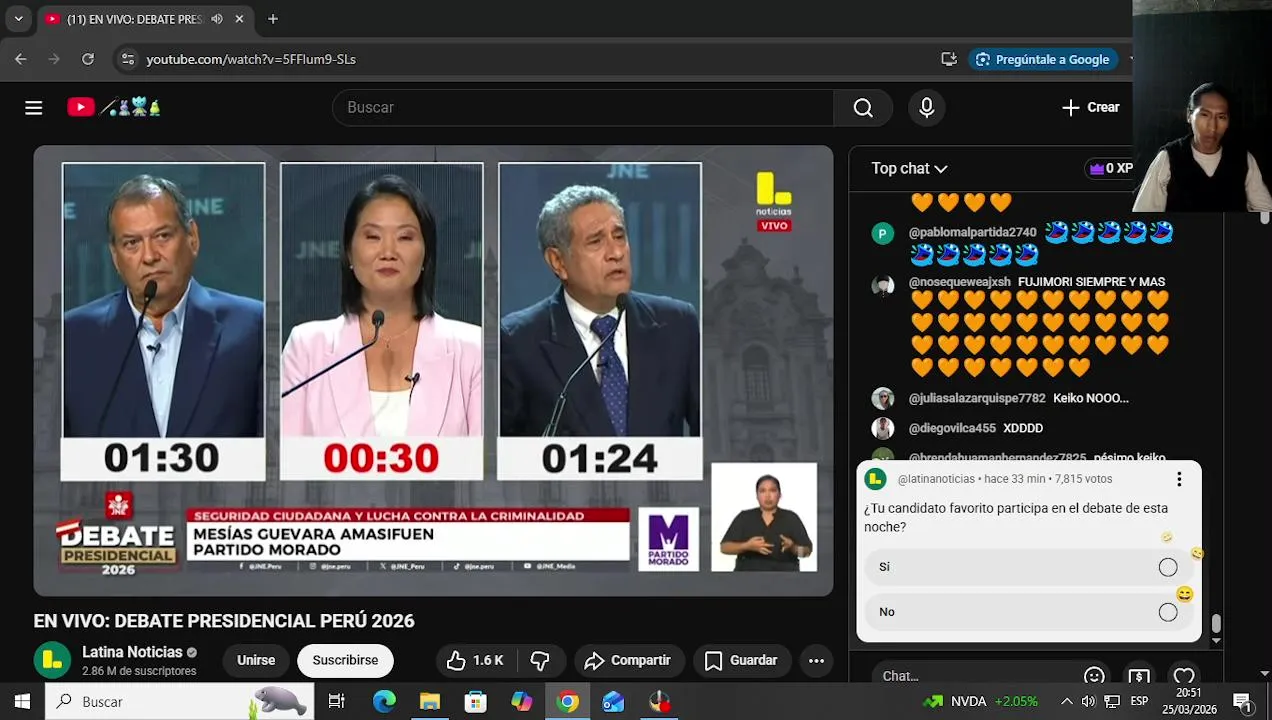Click the 0 XP crown badge
The height and width of the screenshot is (720, 1272).
pos(1110,168)
